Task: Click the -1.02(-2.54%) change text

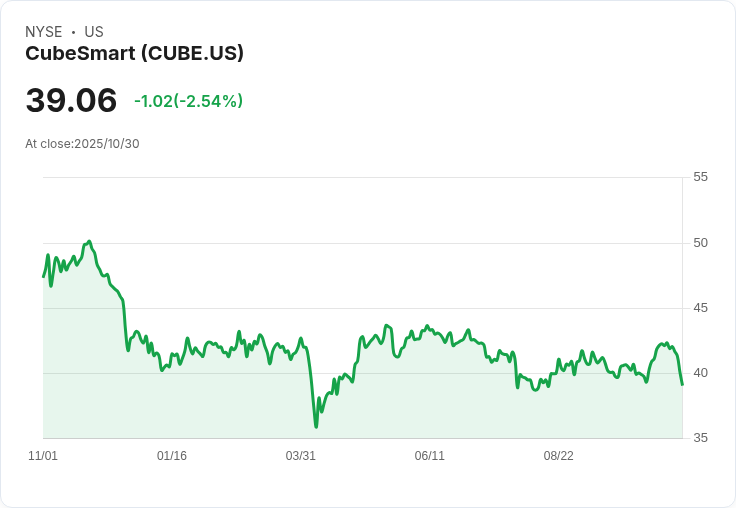Action: click(x=188, y=101)
